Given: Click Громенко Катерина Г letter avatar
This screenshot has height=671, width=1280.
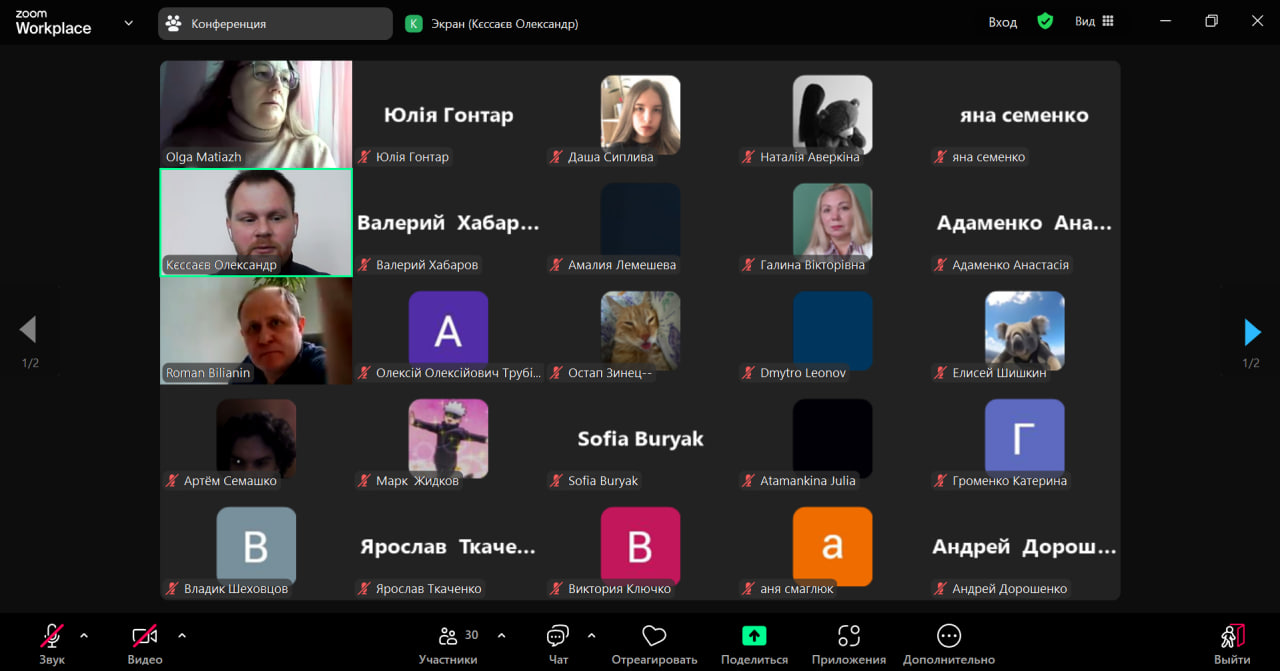Looking at the screenshot, I should pos(1024,437).
